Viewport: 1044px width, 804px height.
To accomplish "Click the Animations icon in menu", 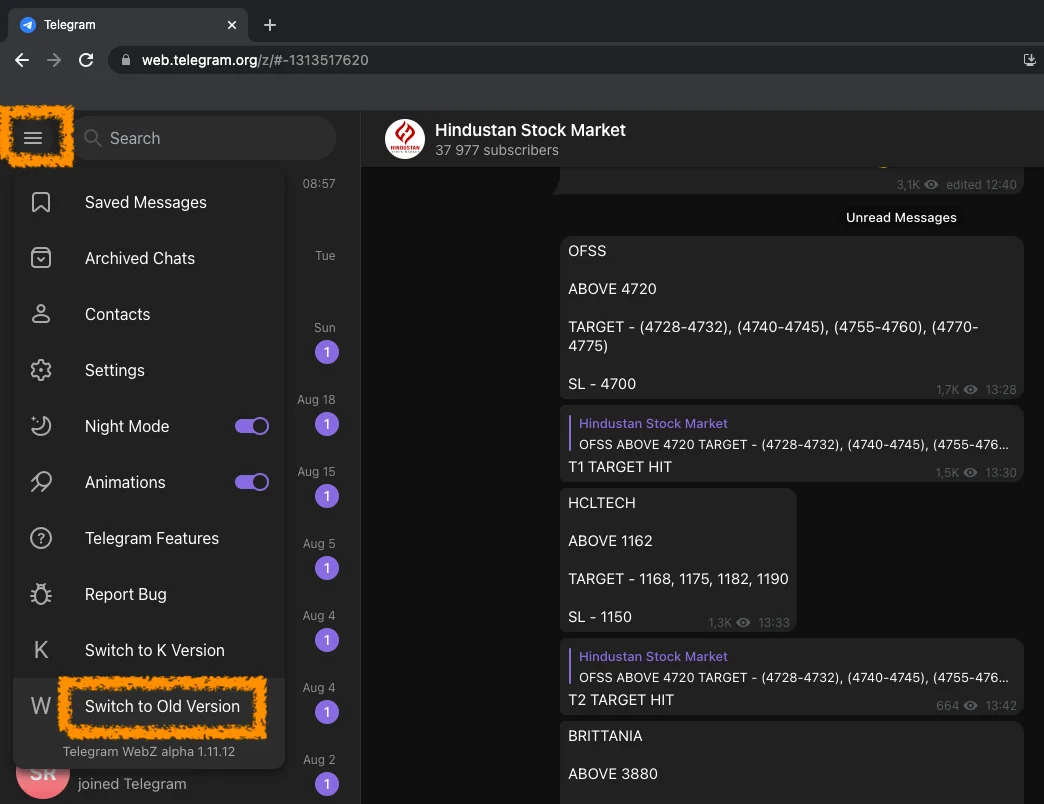I will (x=41, y=482).
